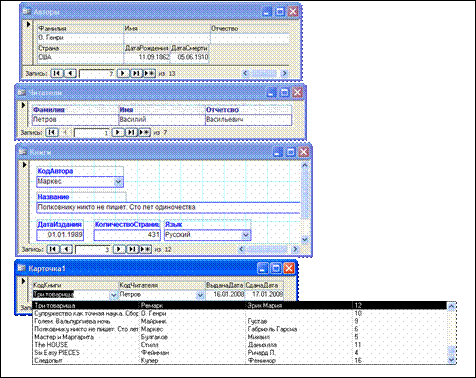Click ДатаИздания field 01.01.1989
The image size is (476, 378).
point(60,235)
